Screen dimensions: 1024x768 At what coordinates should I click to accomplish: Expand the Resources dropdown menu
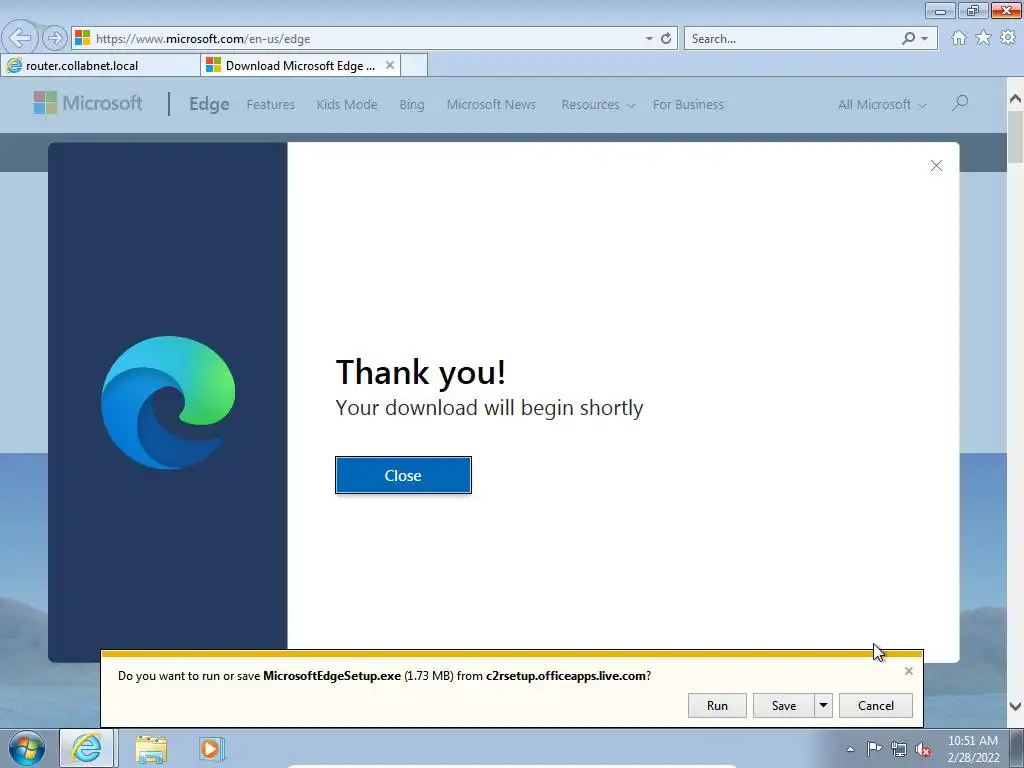coord(598,104)
